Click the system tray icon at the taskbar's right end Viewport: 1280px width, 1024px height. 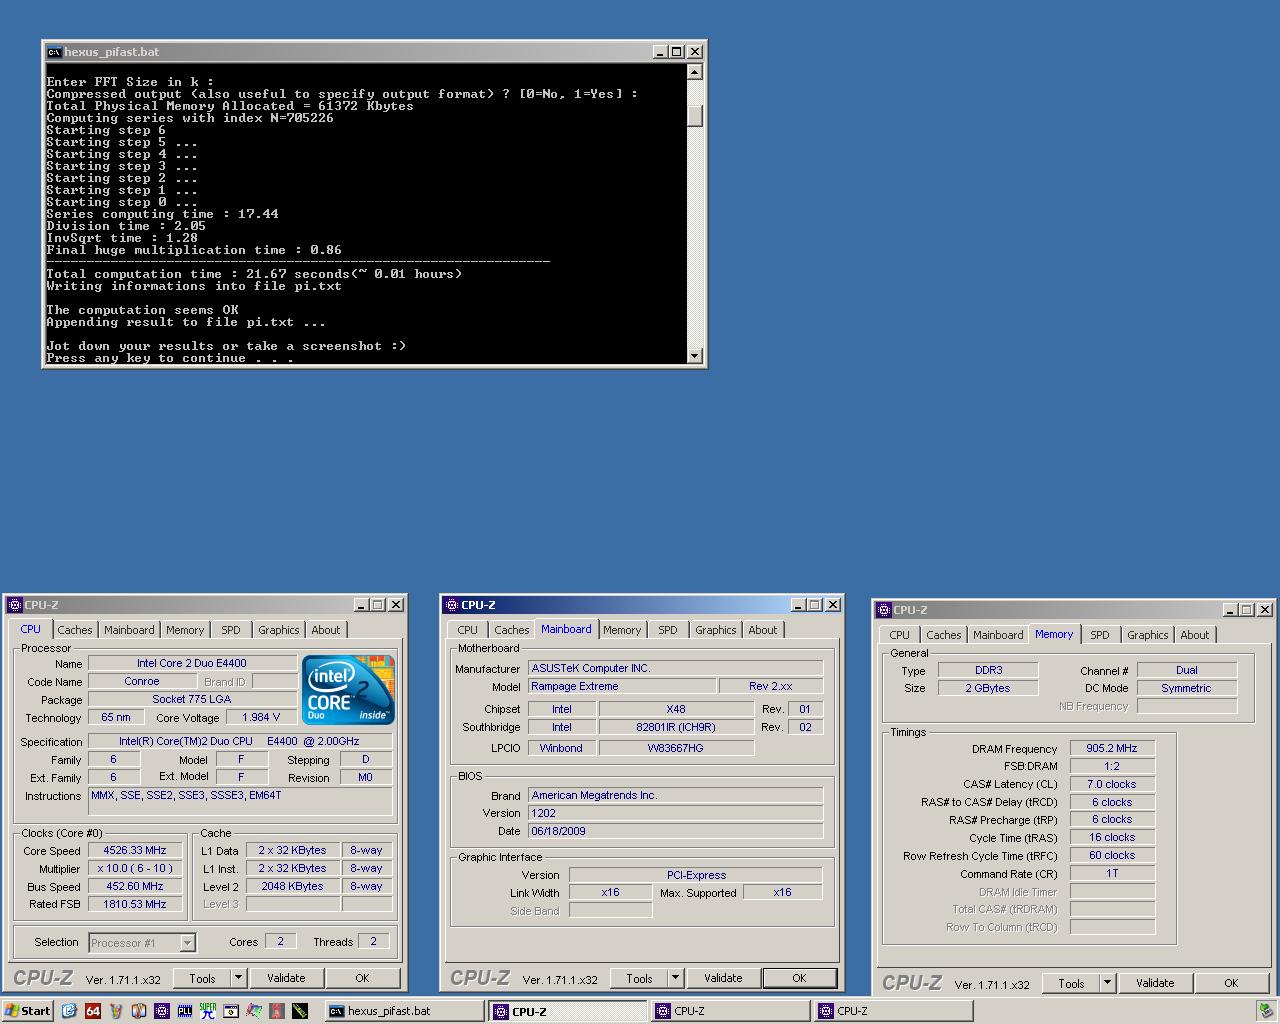point(1266,1011)
